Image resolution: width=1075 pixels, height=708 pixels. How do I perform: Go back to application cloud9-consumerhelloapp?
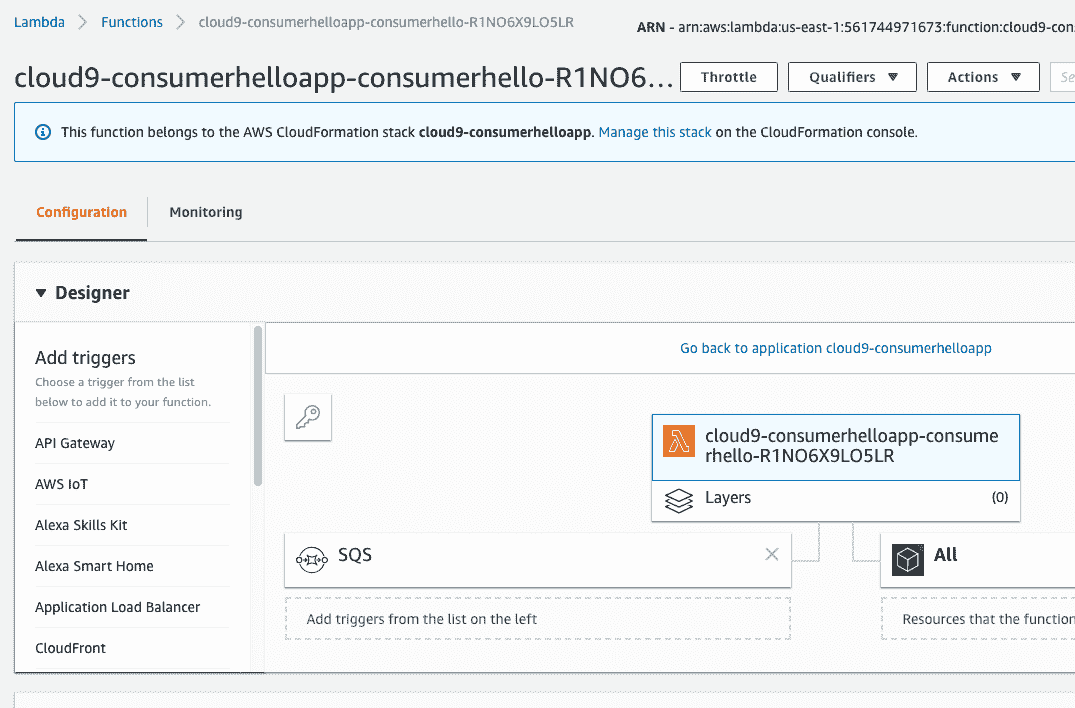point(835,348)
